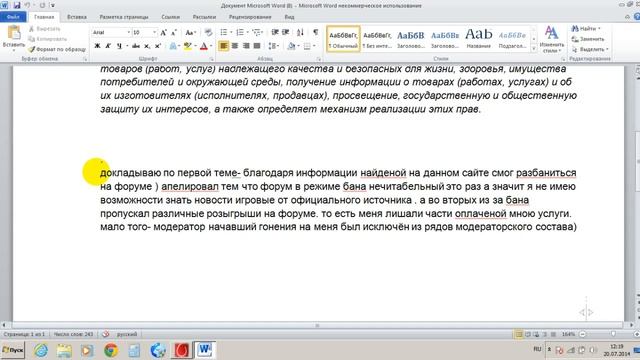
Task: Toggle Underline (Ч) formatting
Action: click(x=119, y=46)
